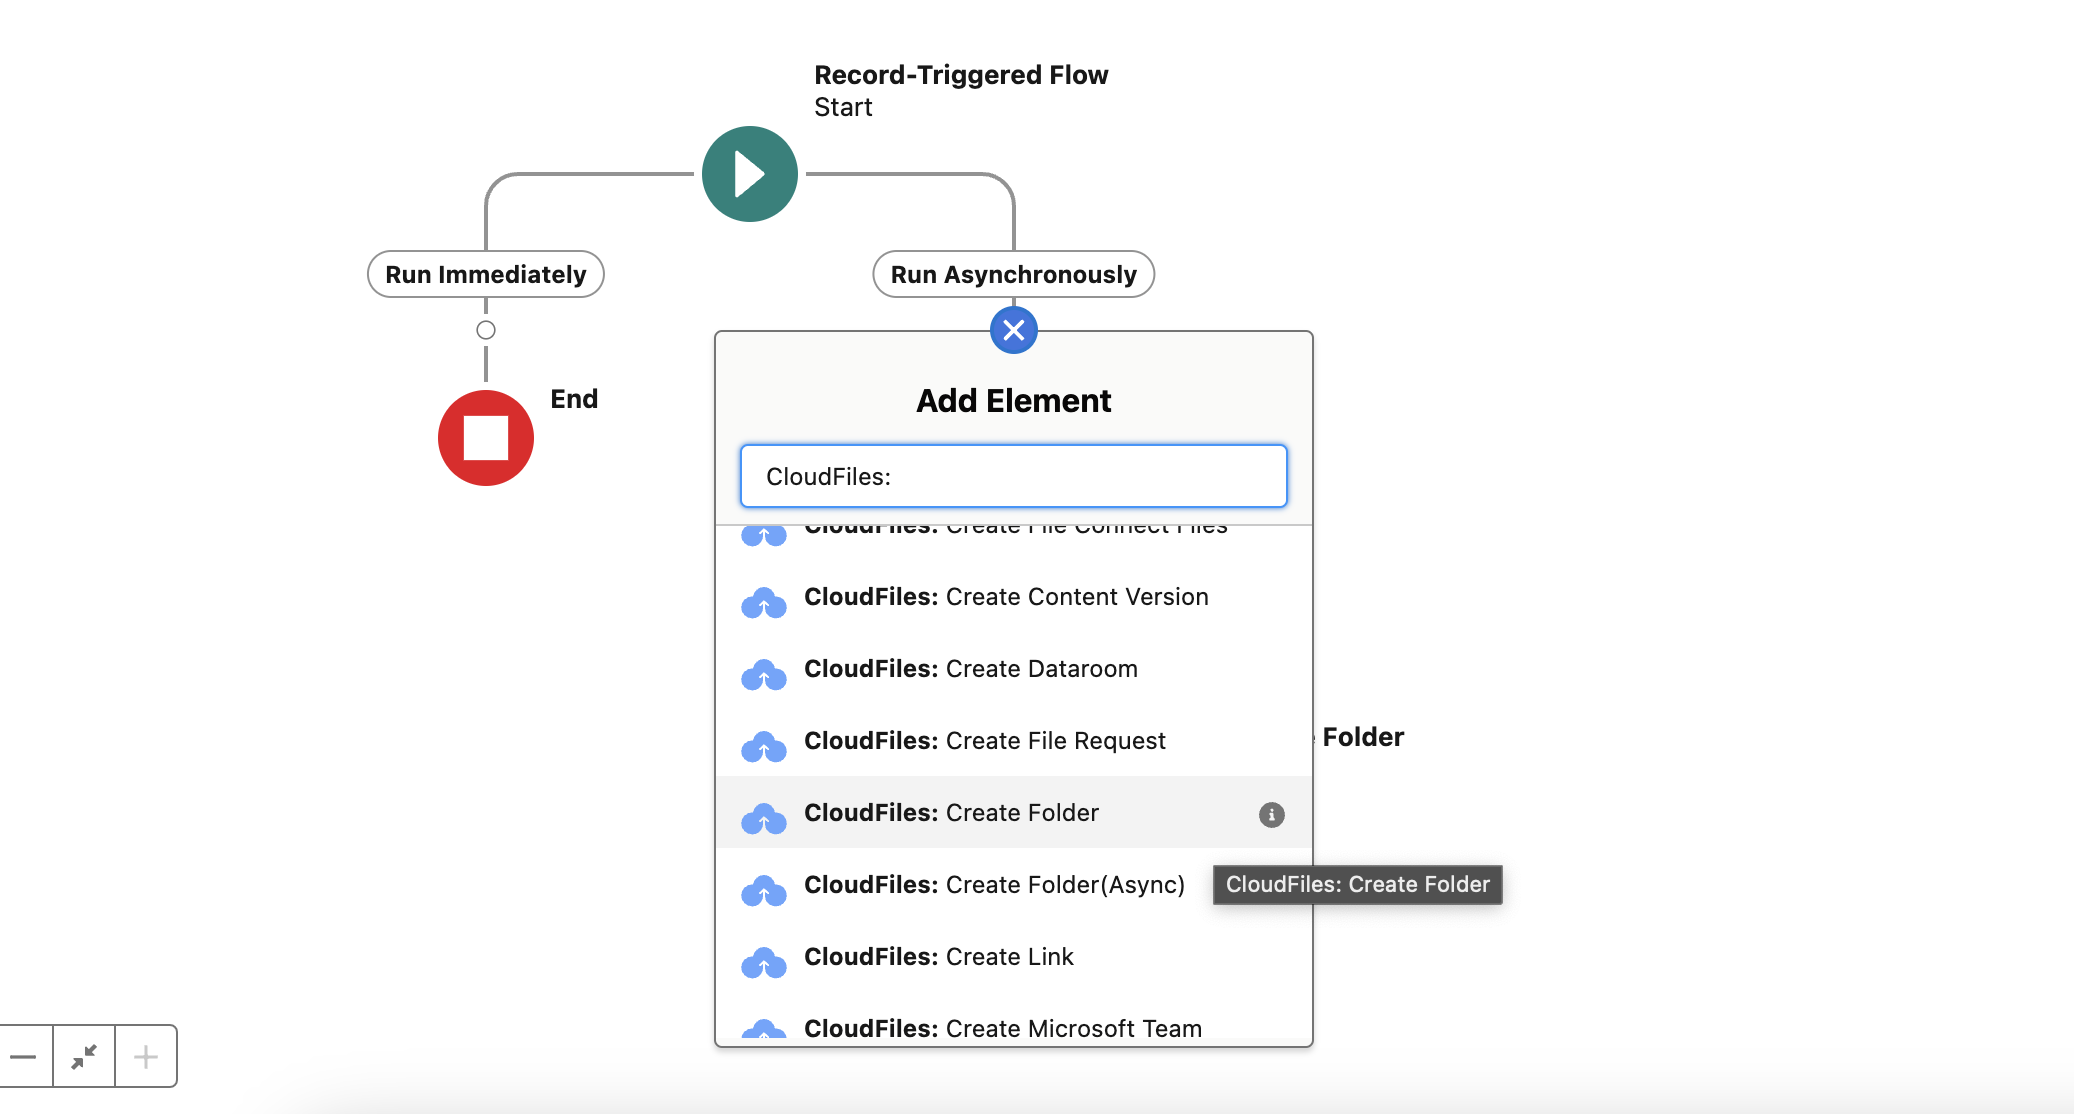Click the zoom in plus icon
Screen dimensions: 2074x1114
click(145, 1056)
